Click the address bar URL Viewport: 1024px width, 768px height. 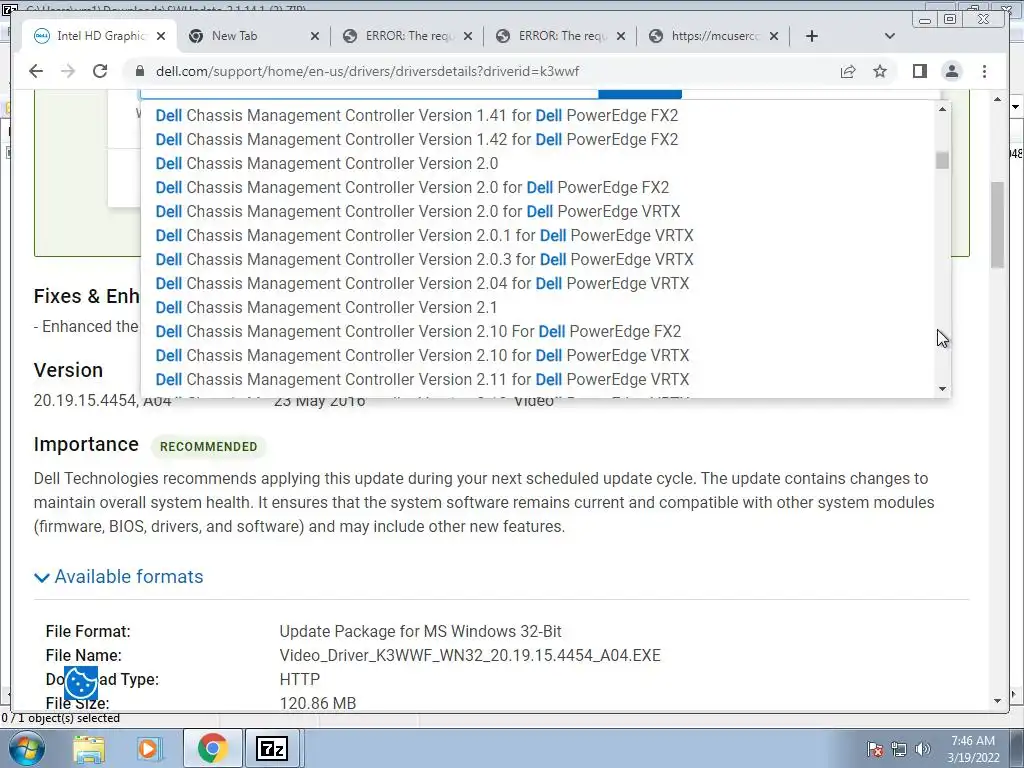[367, 71]
